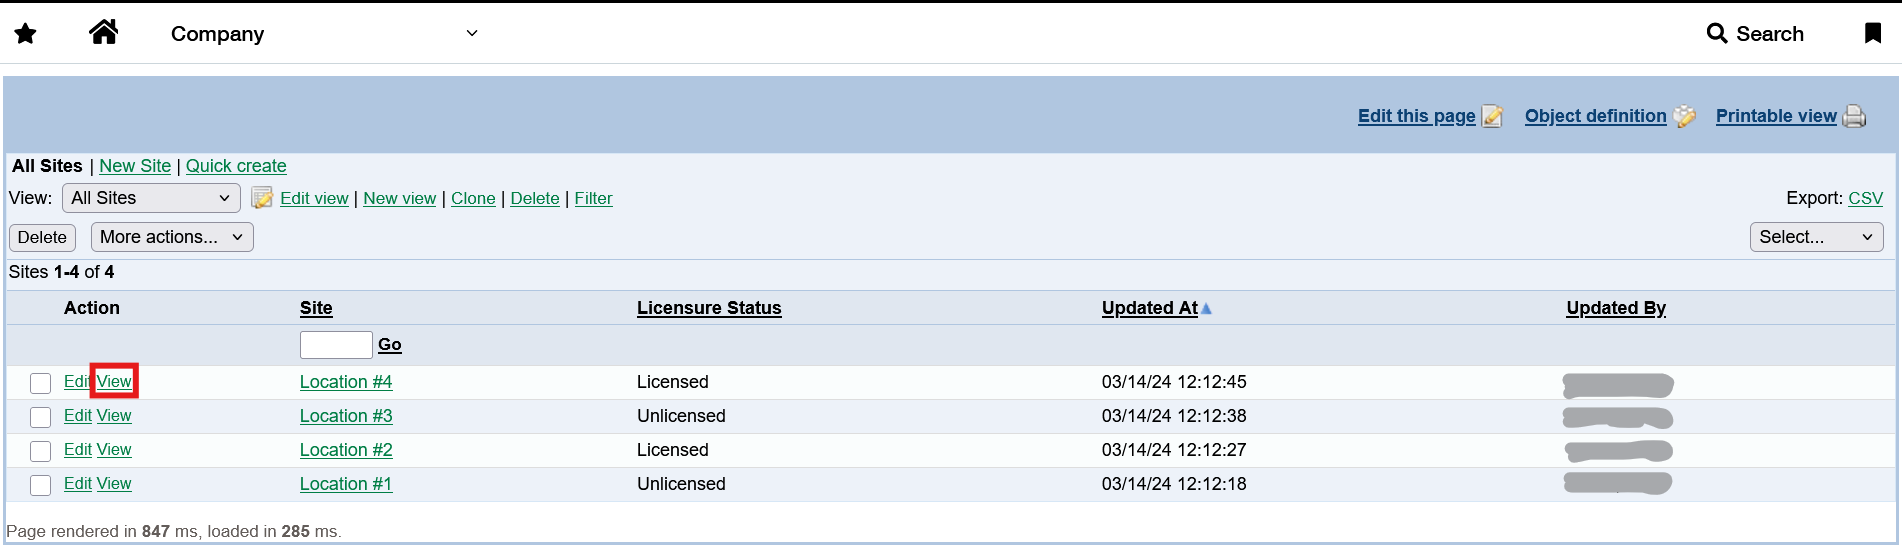Image resolution: width=1902 pixels, height=546 pixels.
Task: Click the icon next to Object definition
Action: coord(1684,116)
